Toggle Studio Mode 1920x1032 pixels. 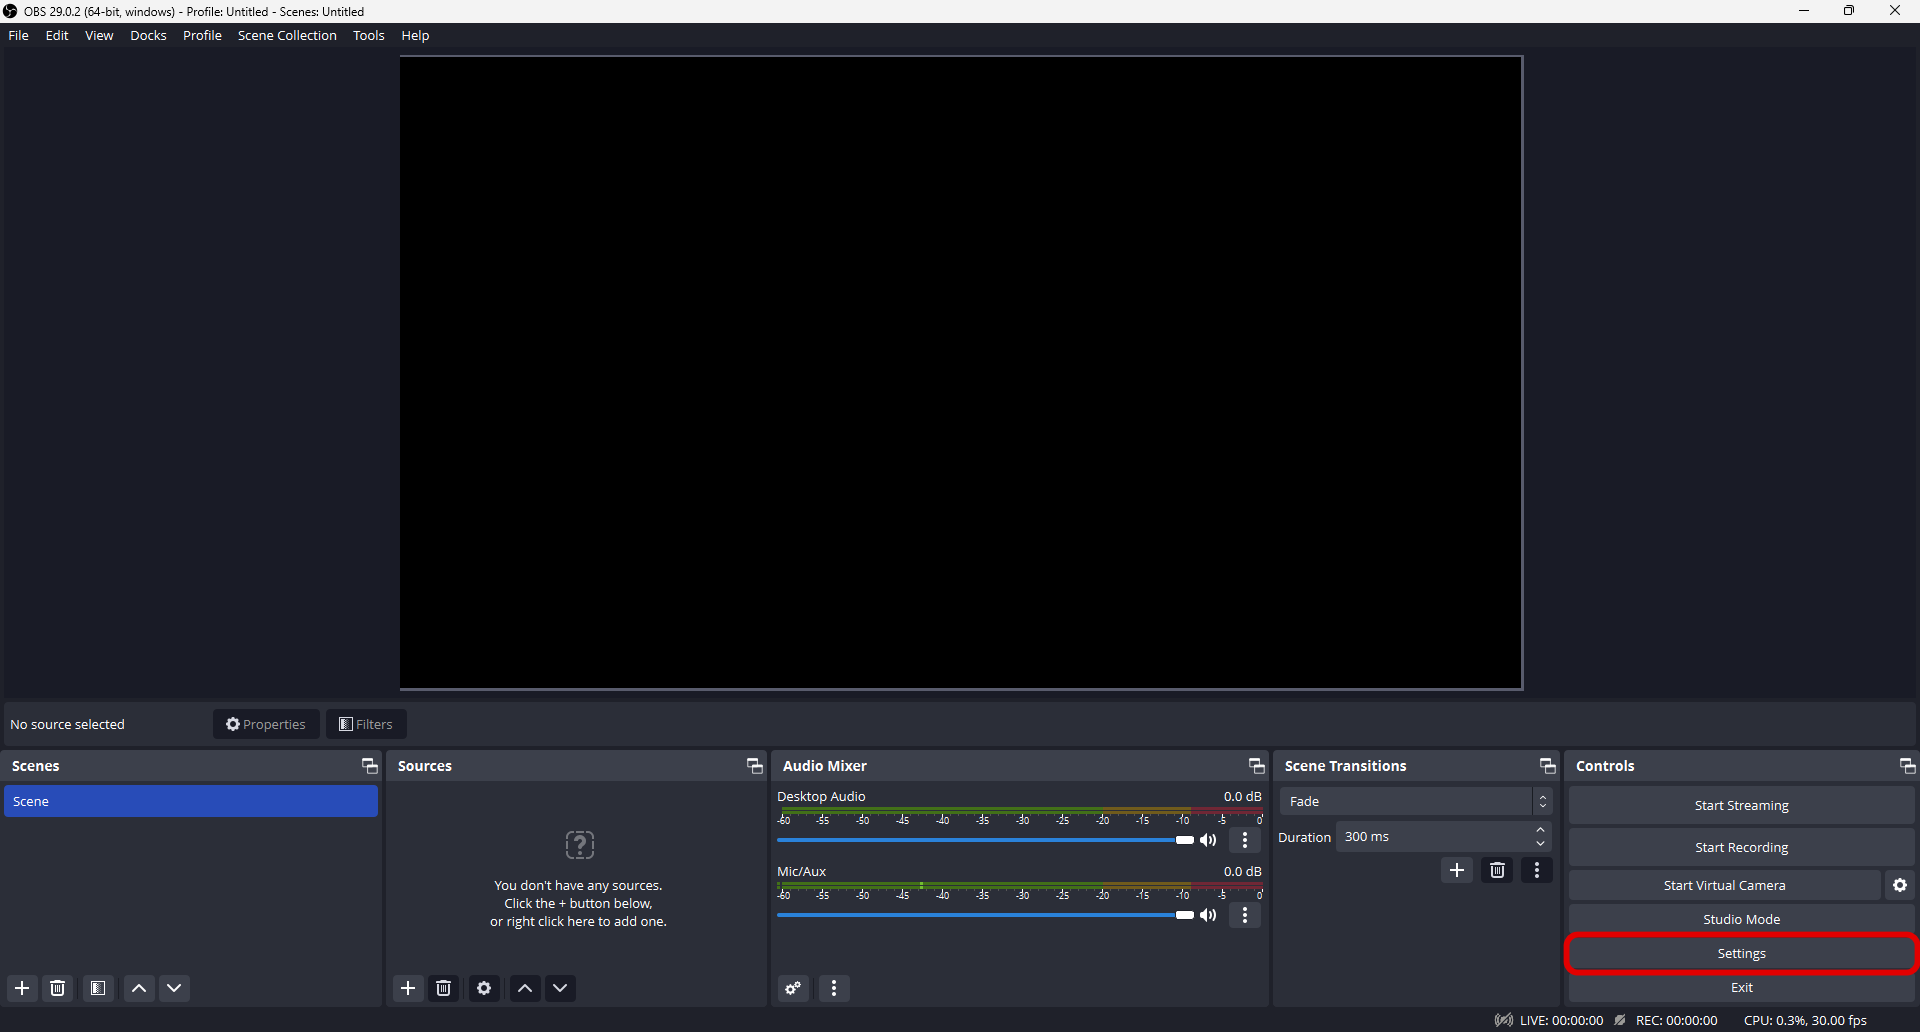click(x=1741, y=919)
